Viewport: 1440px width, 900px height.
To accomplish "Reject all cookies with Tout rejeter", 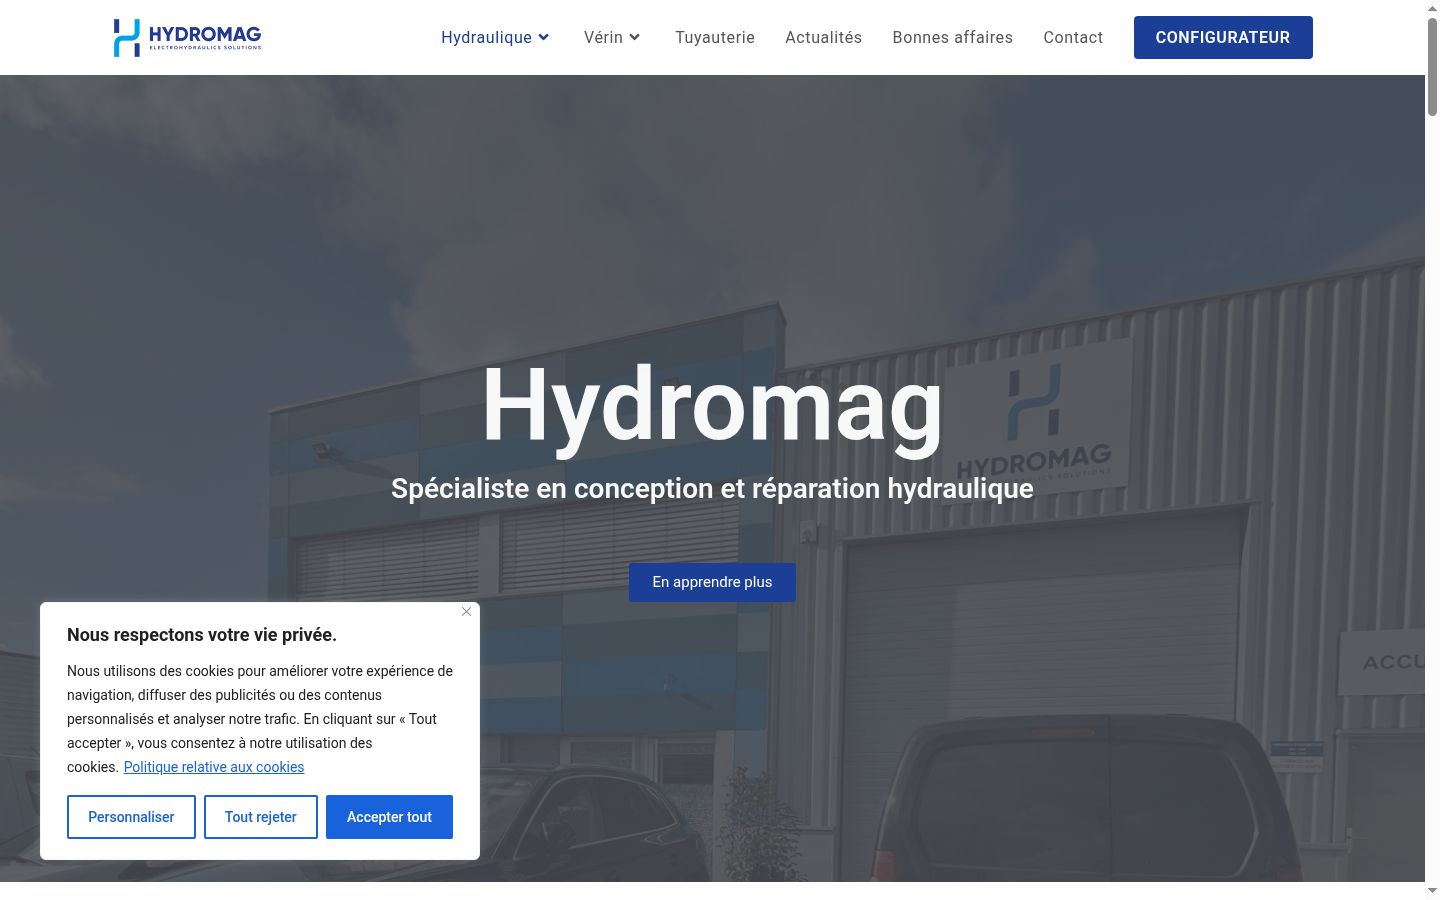I will pyautogui.click(x=261, y=817).
